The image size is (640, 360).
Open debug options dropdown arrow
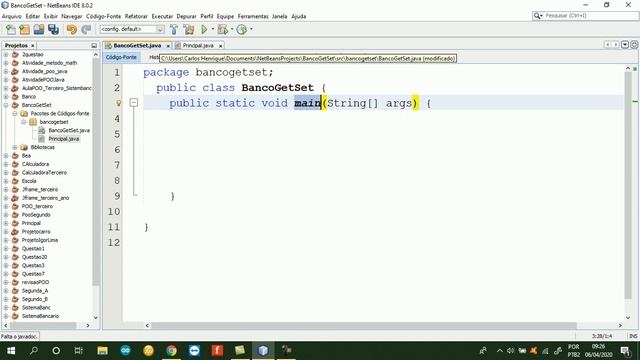click(232, 29)
